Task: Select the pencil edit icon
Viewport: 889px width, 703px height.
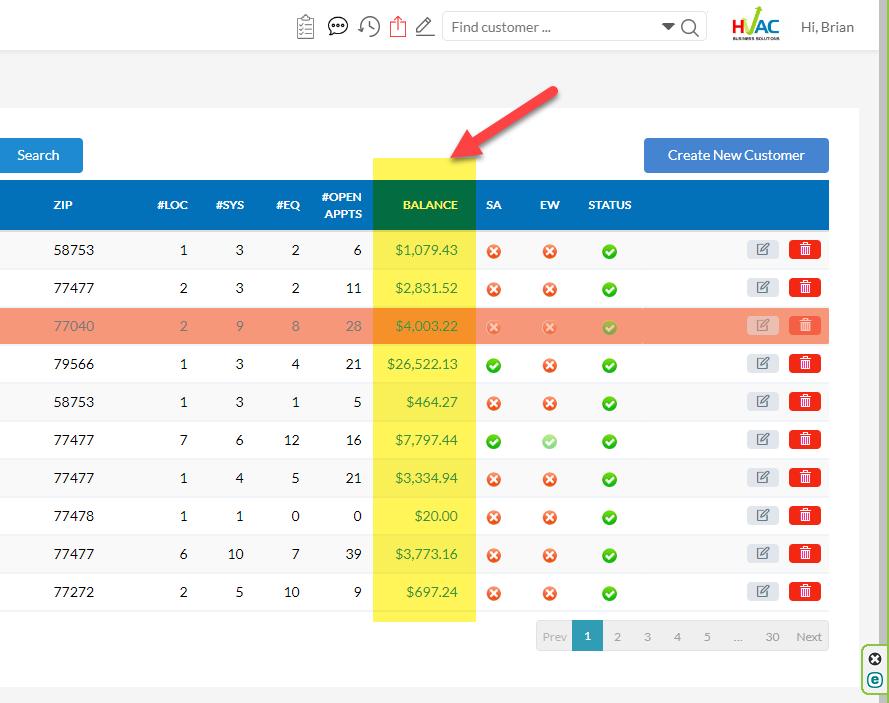Action: [x=424, y=27]
